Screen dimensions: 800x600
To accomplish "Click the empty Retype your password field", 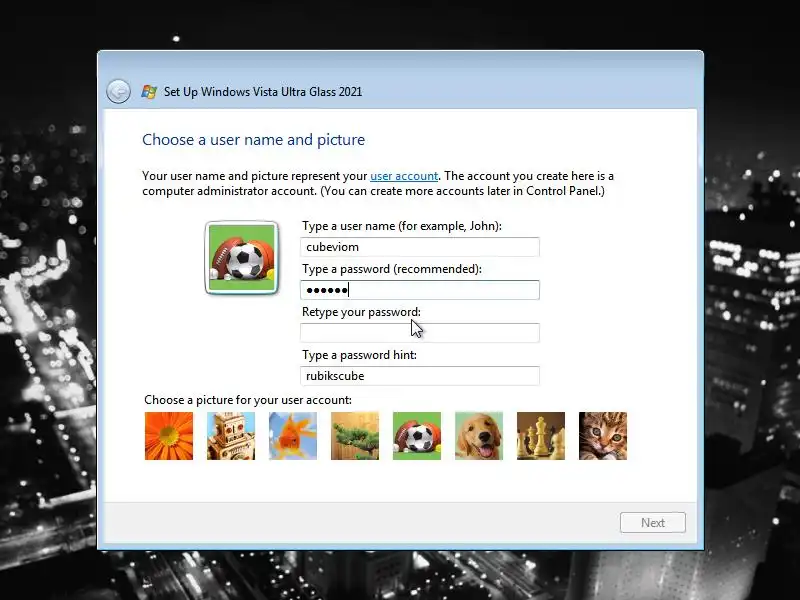I will [420, 333].
